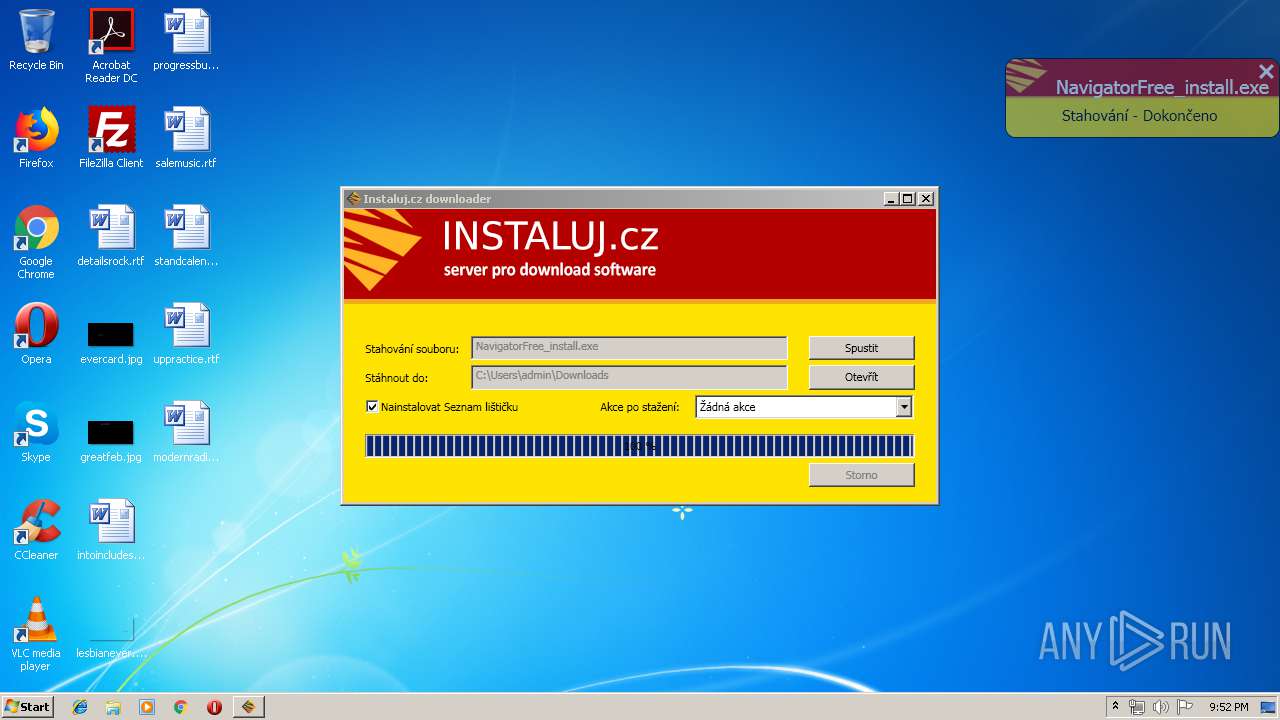
Task: Launch Acrobat Reader DC shortcut
Action: (x=111, y=46)
